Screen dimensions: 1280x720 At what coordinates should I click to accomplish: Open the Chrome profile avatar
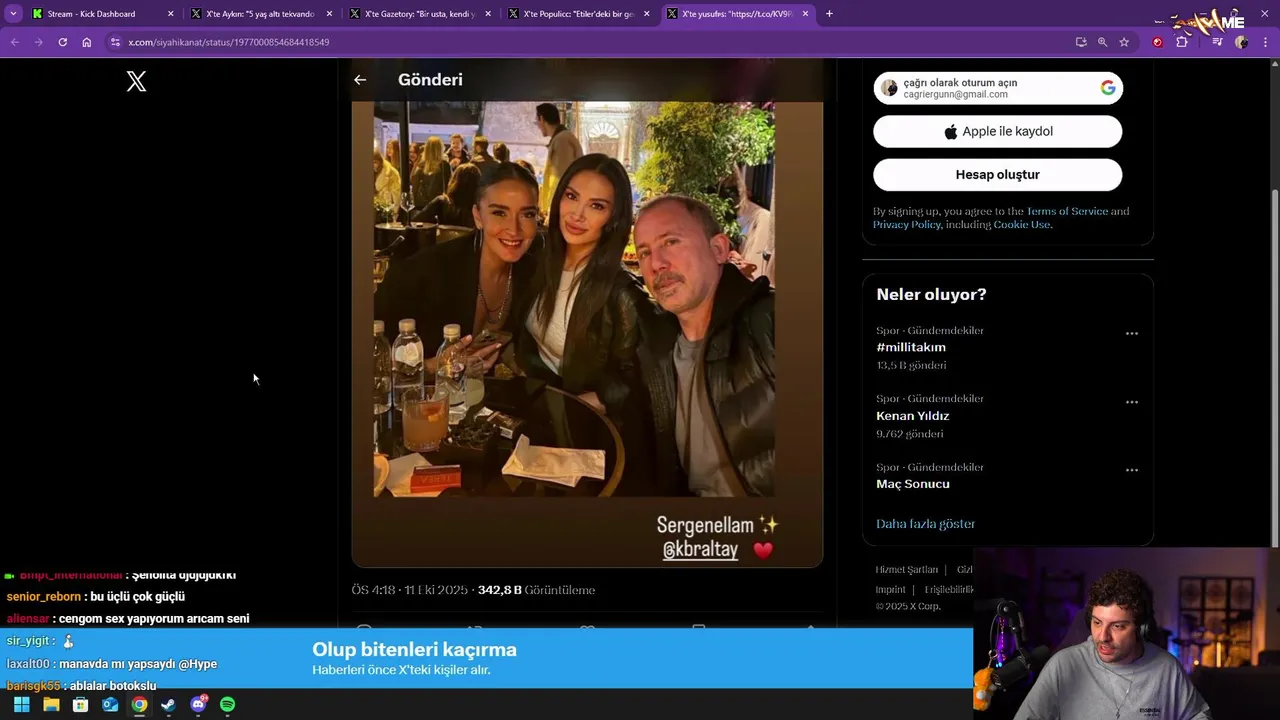(x=1241, y=42)
